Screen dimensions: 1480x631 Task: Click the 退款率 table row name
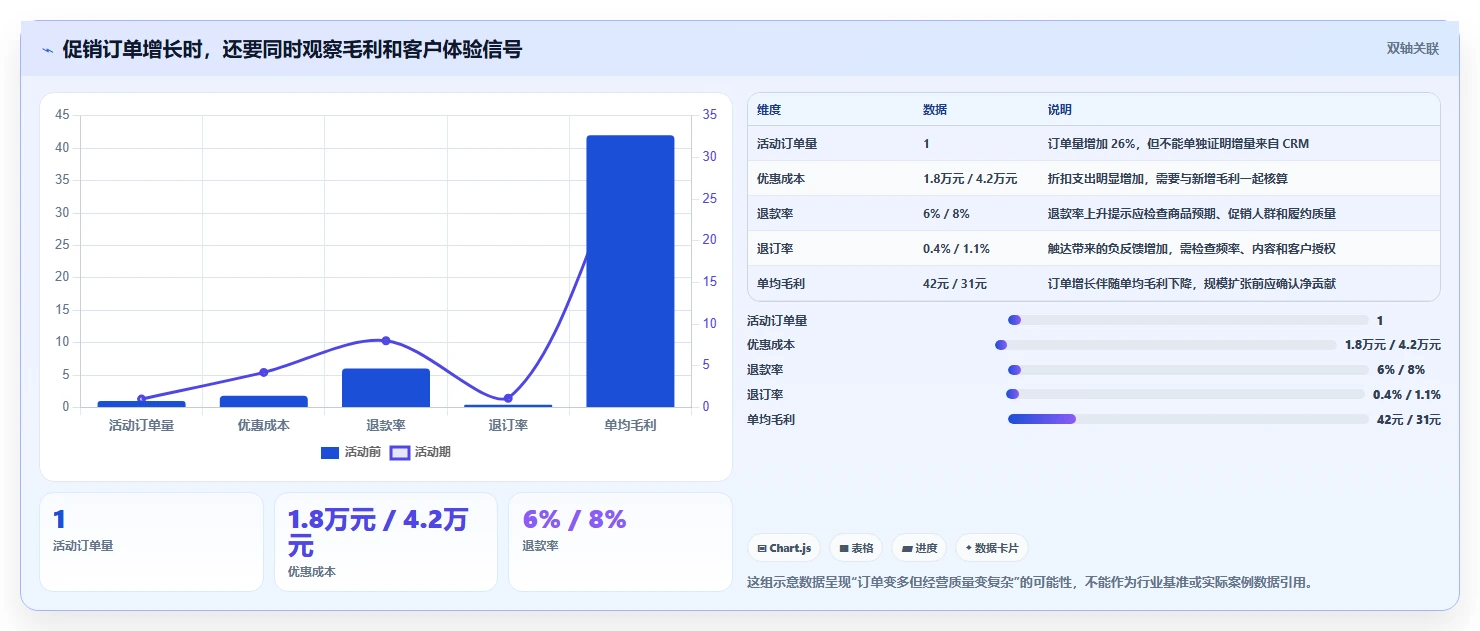tap(775, 214)
